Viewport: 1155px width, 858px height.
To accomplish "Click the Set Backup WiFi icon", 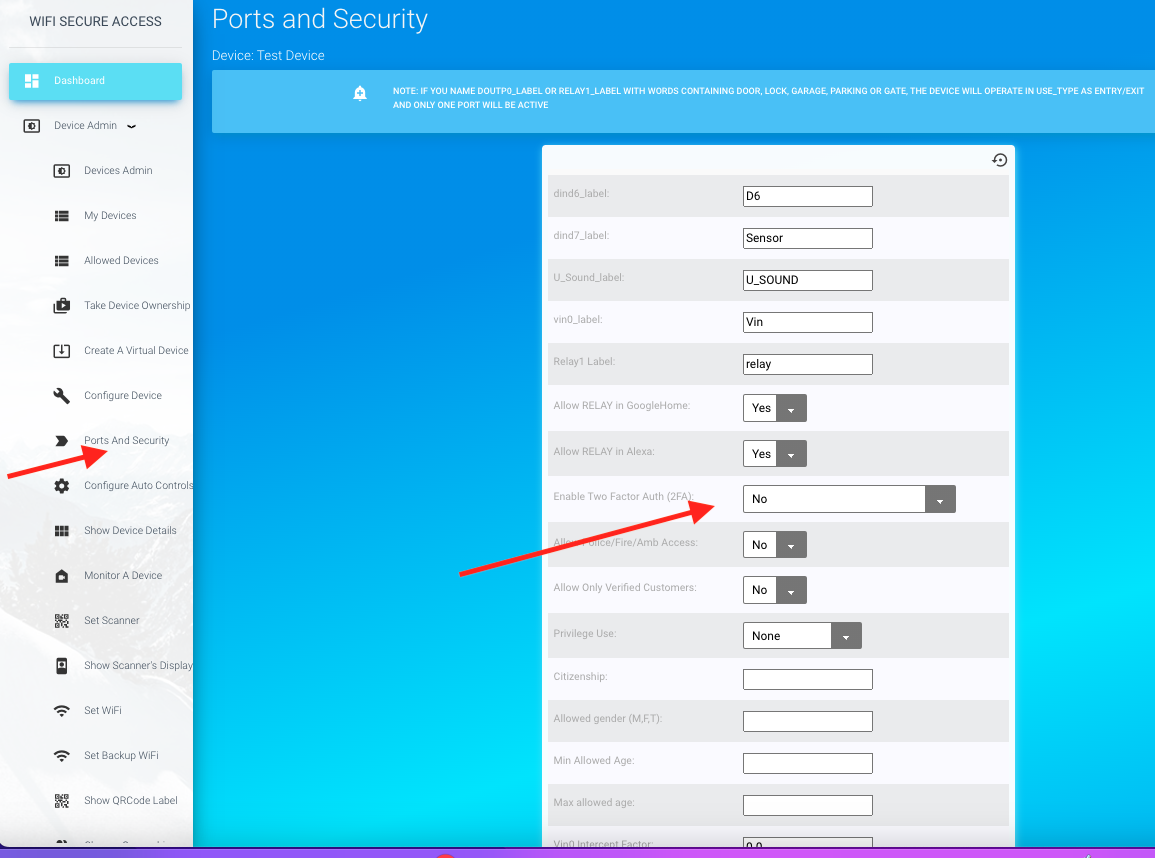I will point(62,756).
